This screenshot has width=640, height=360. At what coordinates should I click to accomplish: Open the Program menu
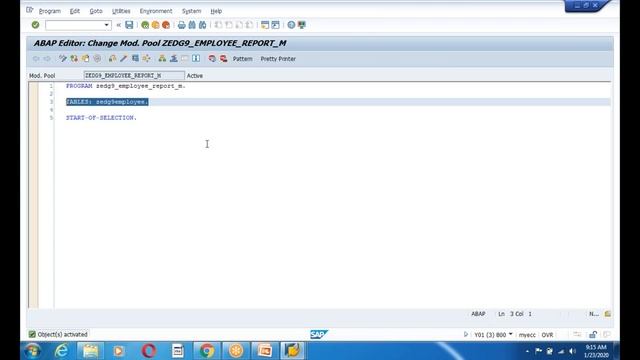click(x=49, y=11)
